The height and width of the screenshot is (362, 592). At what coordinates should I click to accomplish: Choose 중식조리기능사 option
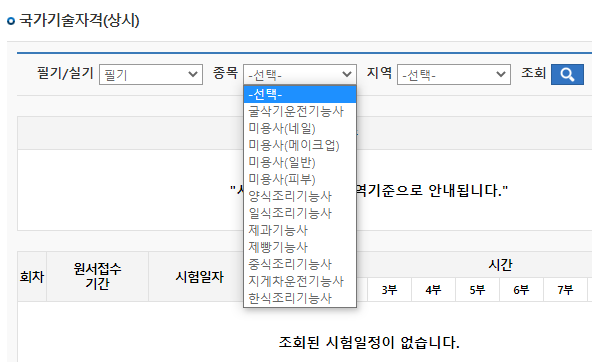[x=300, y=264]
